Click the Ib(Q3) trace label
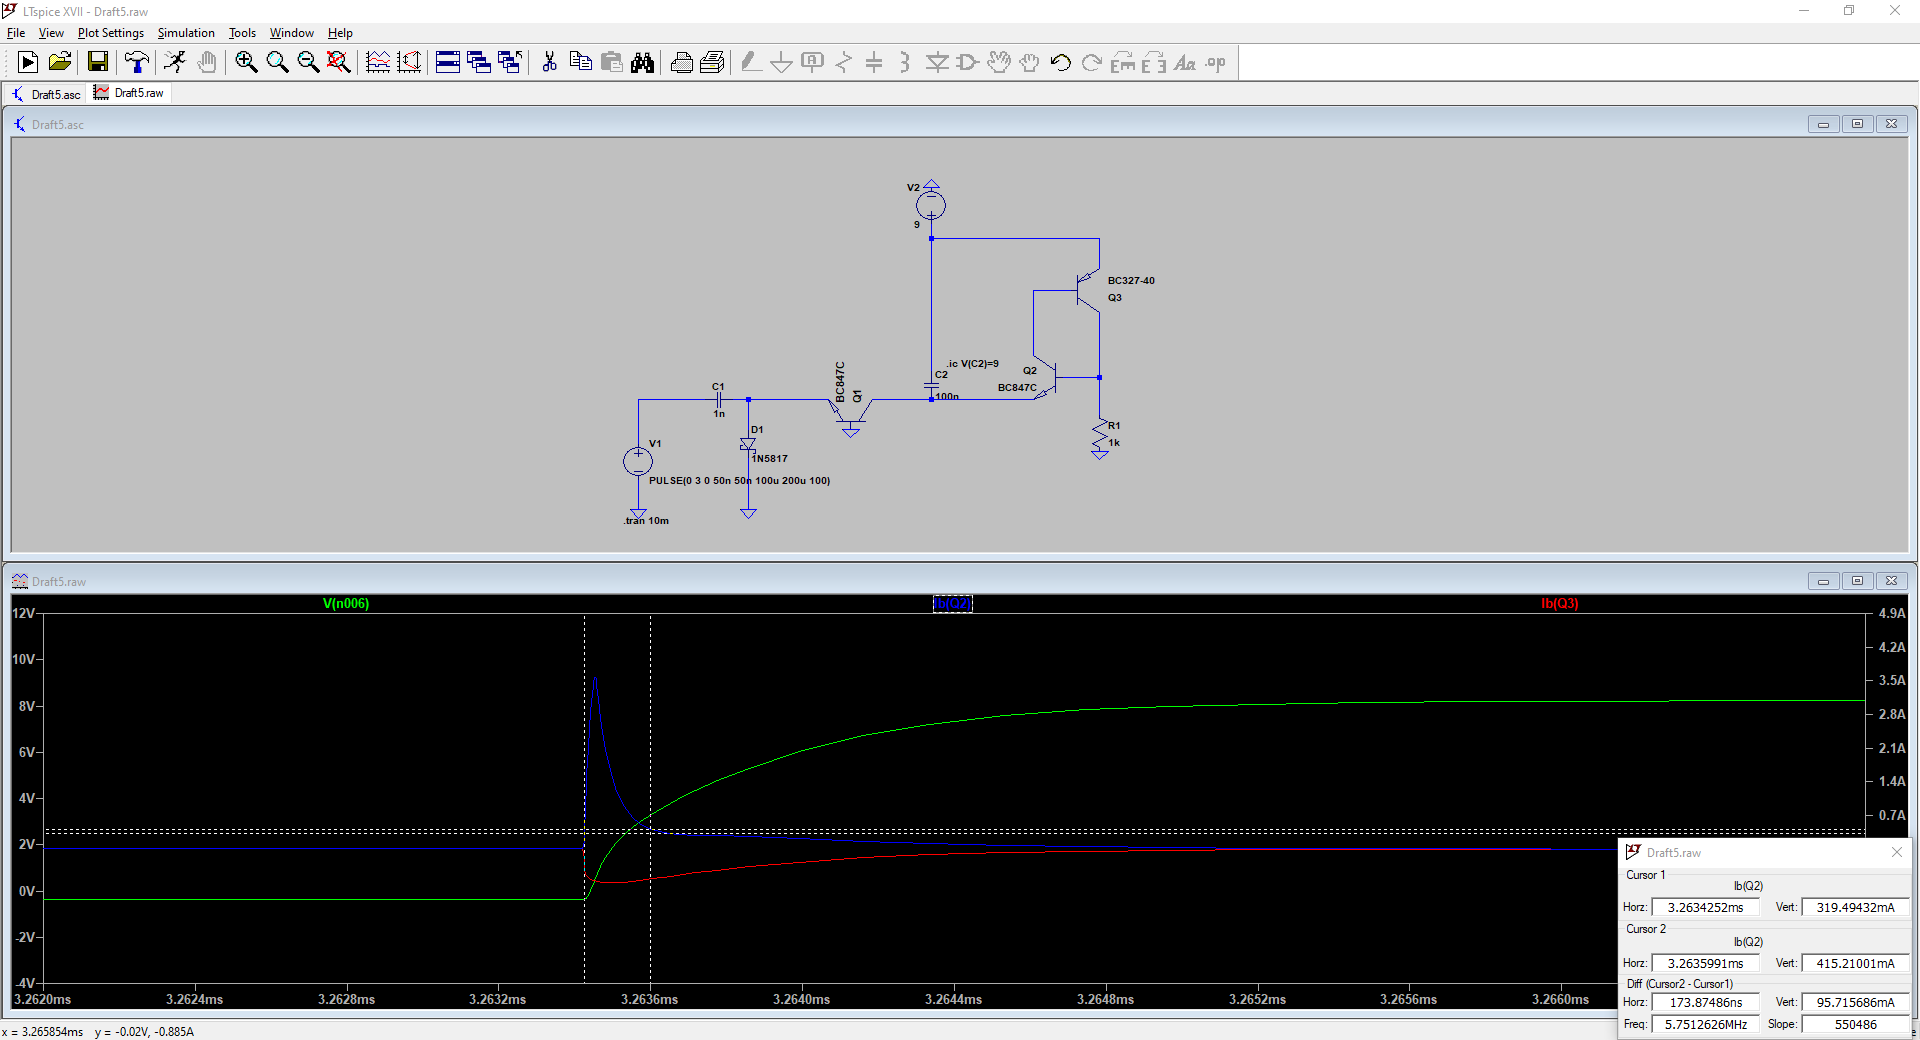The image size is (1920, 1040). [1559, 603]
